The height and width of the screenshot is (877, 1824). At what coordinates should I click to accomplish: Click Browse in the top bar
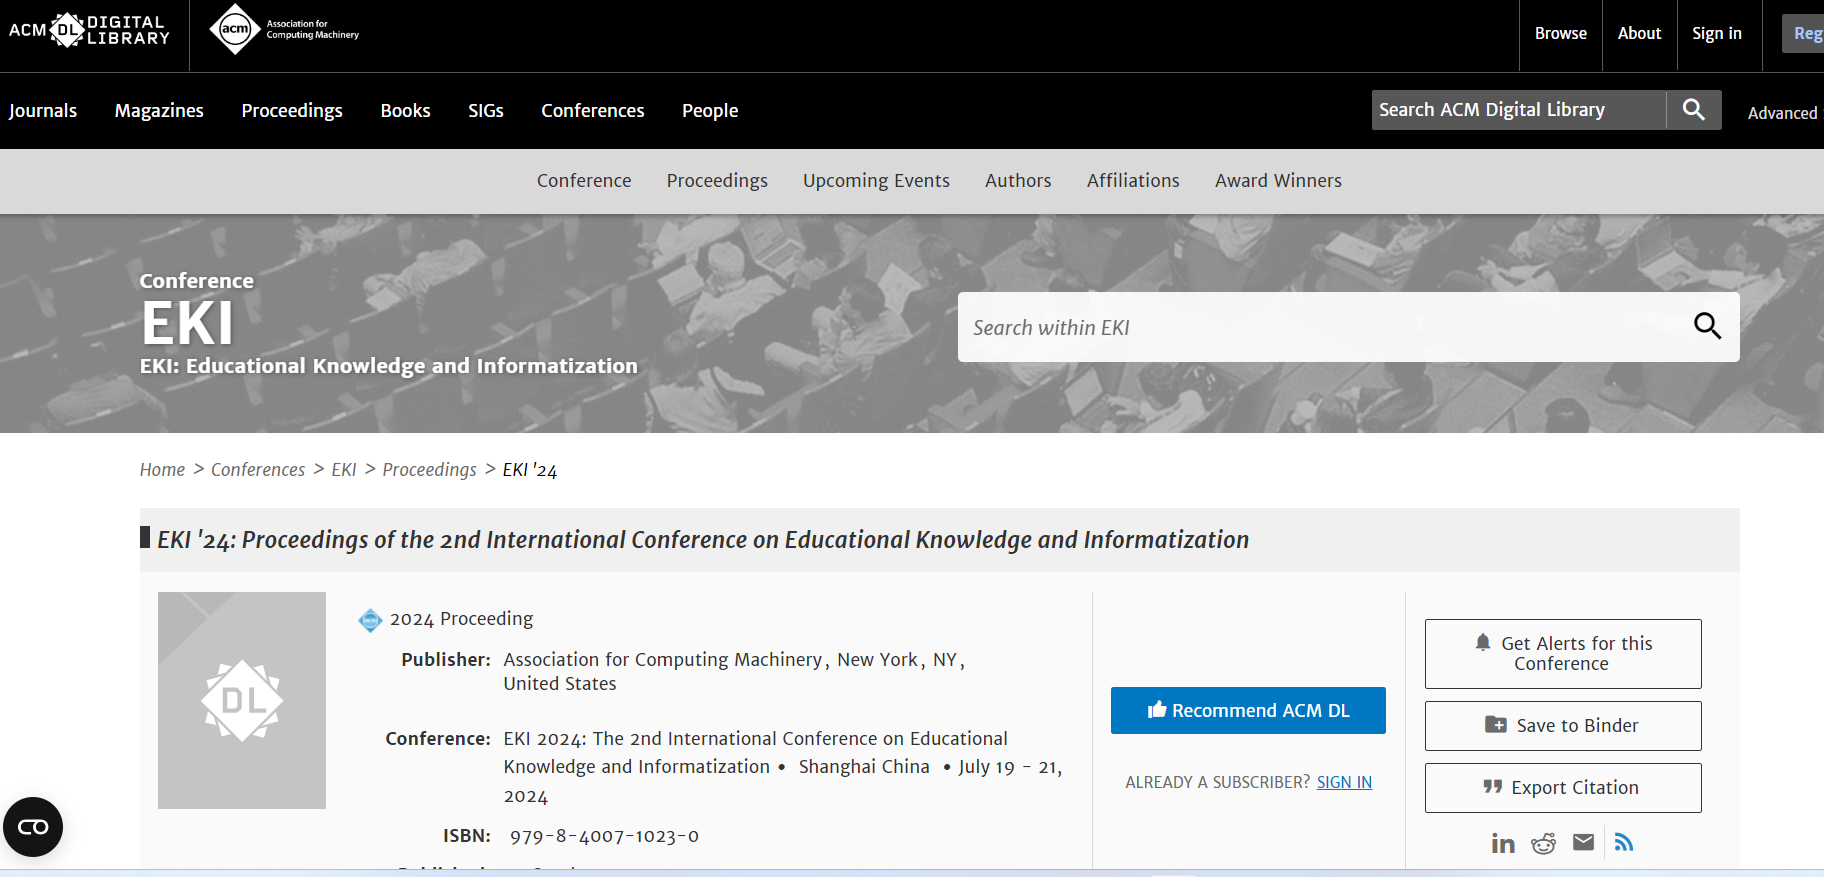(x=1561, y=33)
